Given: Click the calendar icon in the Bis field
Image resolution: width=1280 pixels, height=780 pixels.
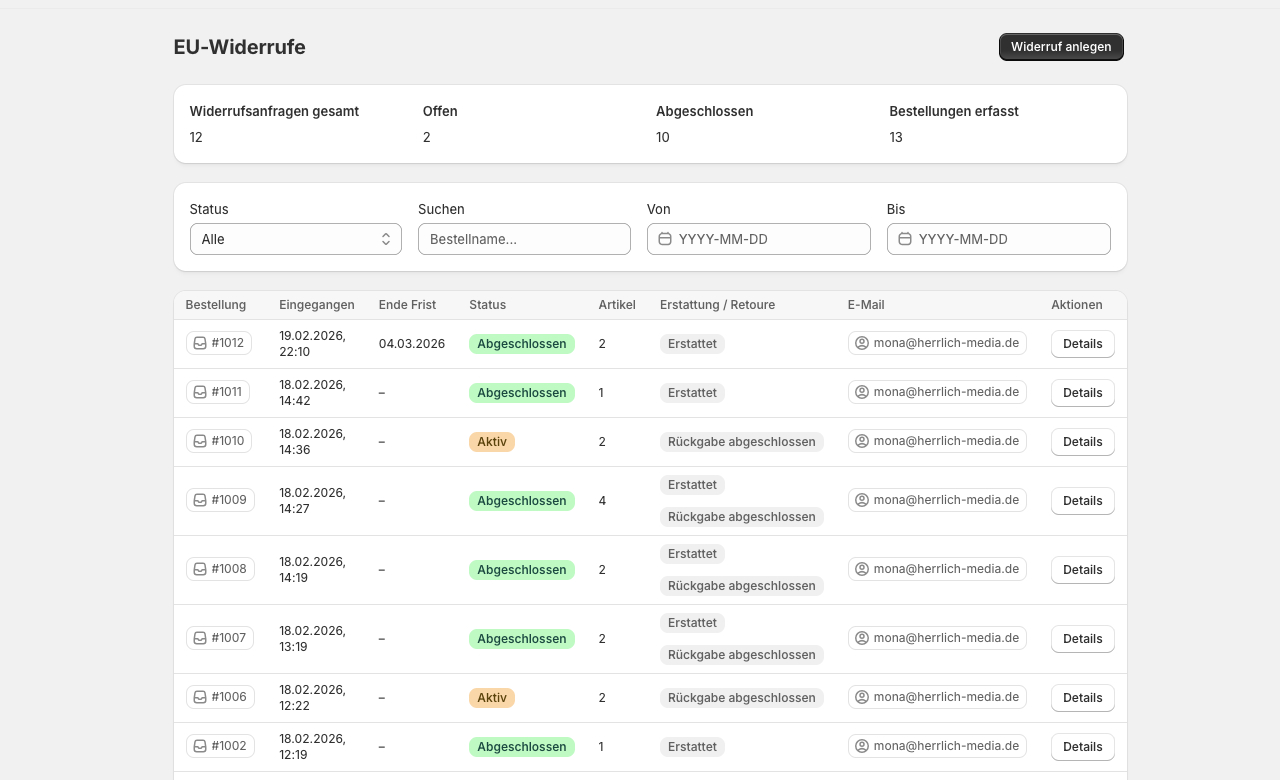Looking at the screenshot, I should (905, 239).
